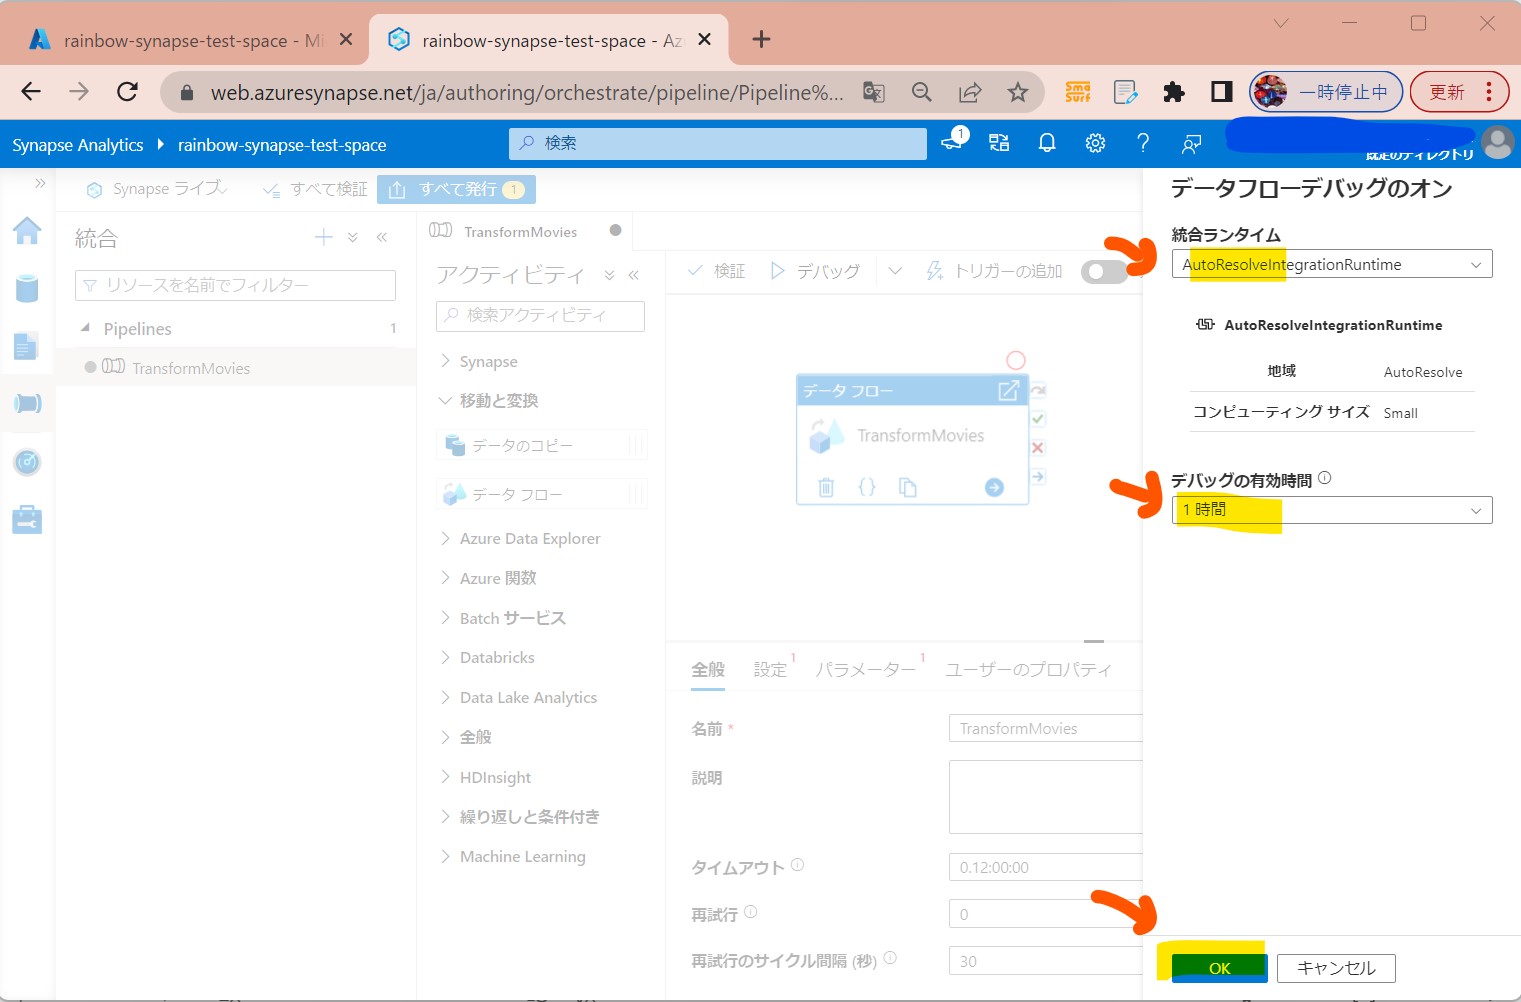Viewport: 1521px width, 1002px height.
Task: Click the add new resource plus icon
Action: 323,237
